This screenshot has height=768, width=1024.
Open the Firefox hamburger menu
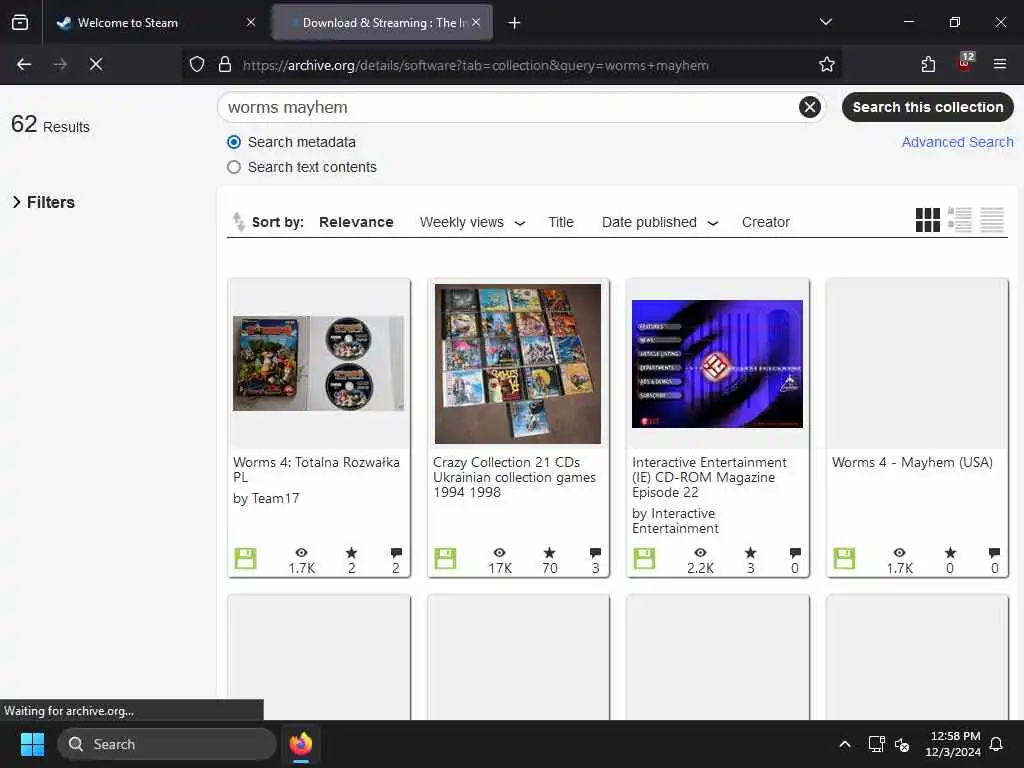coord(999,64)
